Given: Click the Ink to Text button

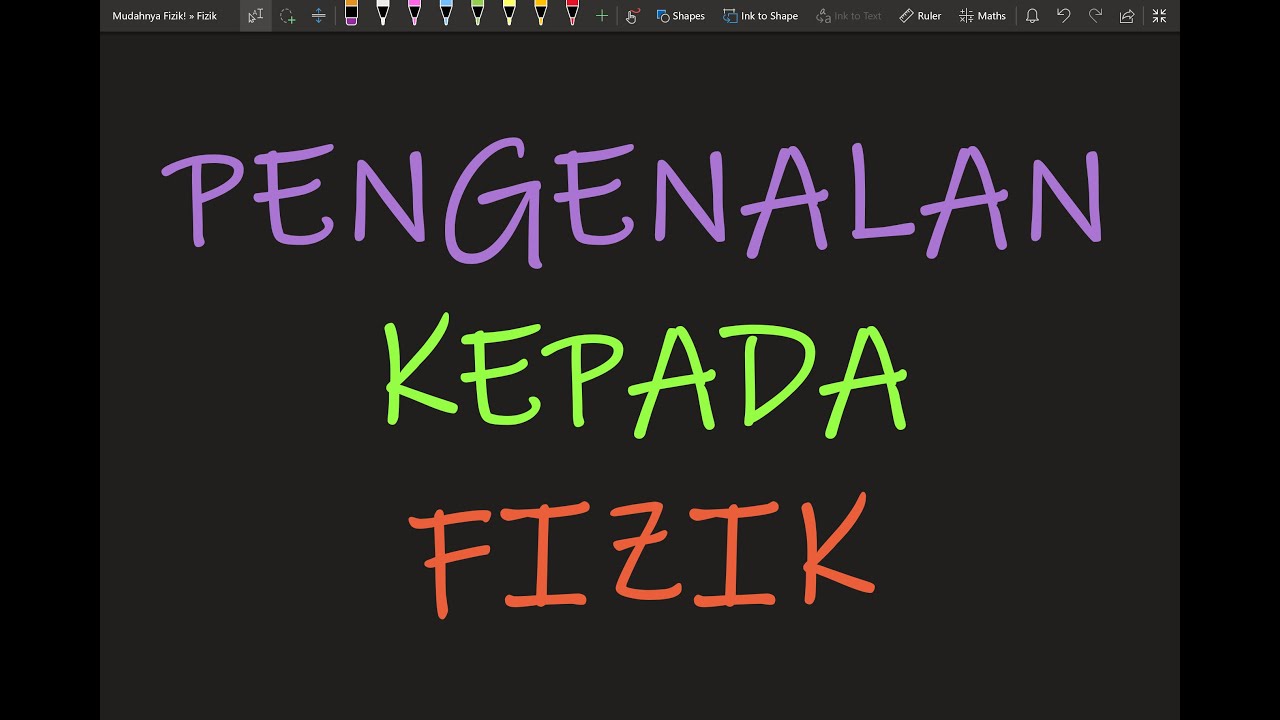Looking at the screenshot, I should (x=849, y=16).
